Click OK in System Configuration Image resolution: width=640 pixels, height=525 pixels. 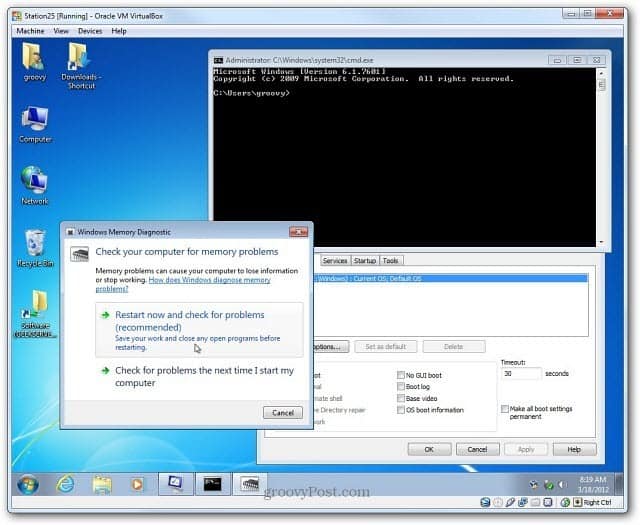tap(429, 449)
